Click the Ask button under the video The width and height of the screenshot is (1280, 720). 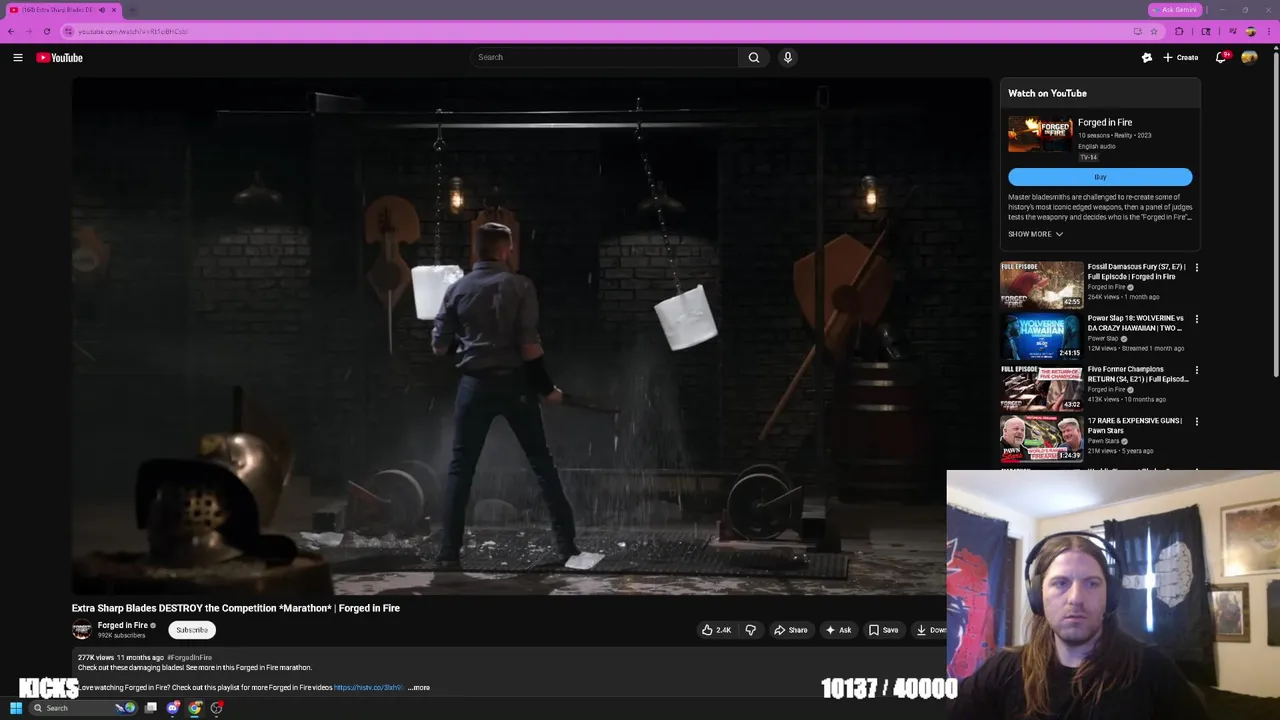pos(839,630)
